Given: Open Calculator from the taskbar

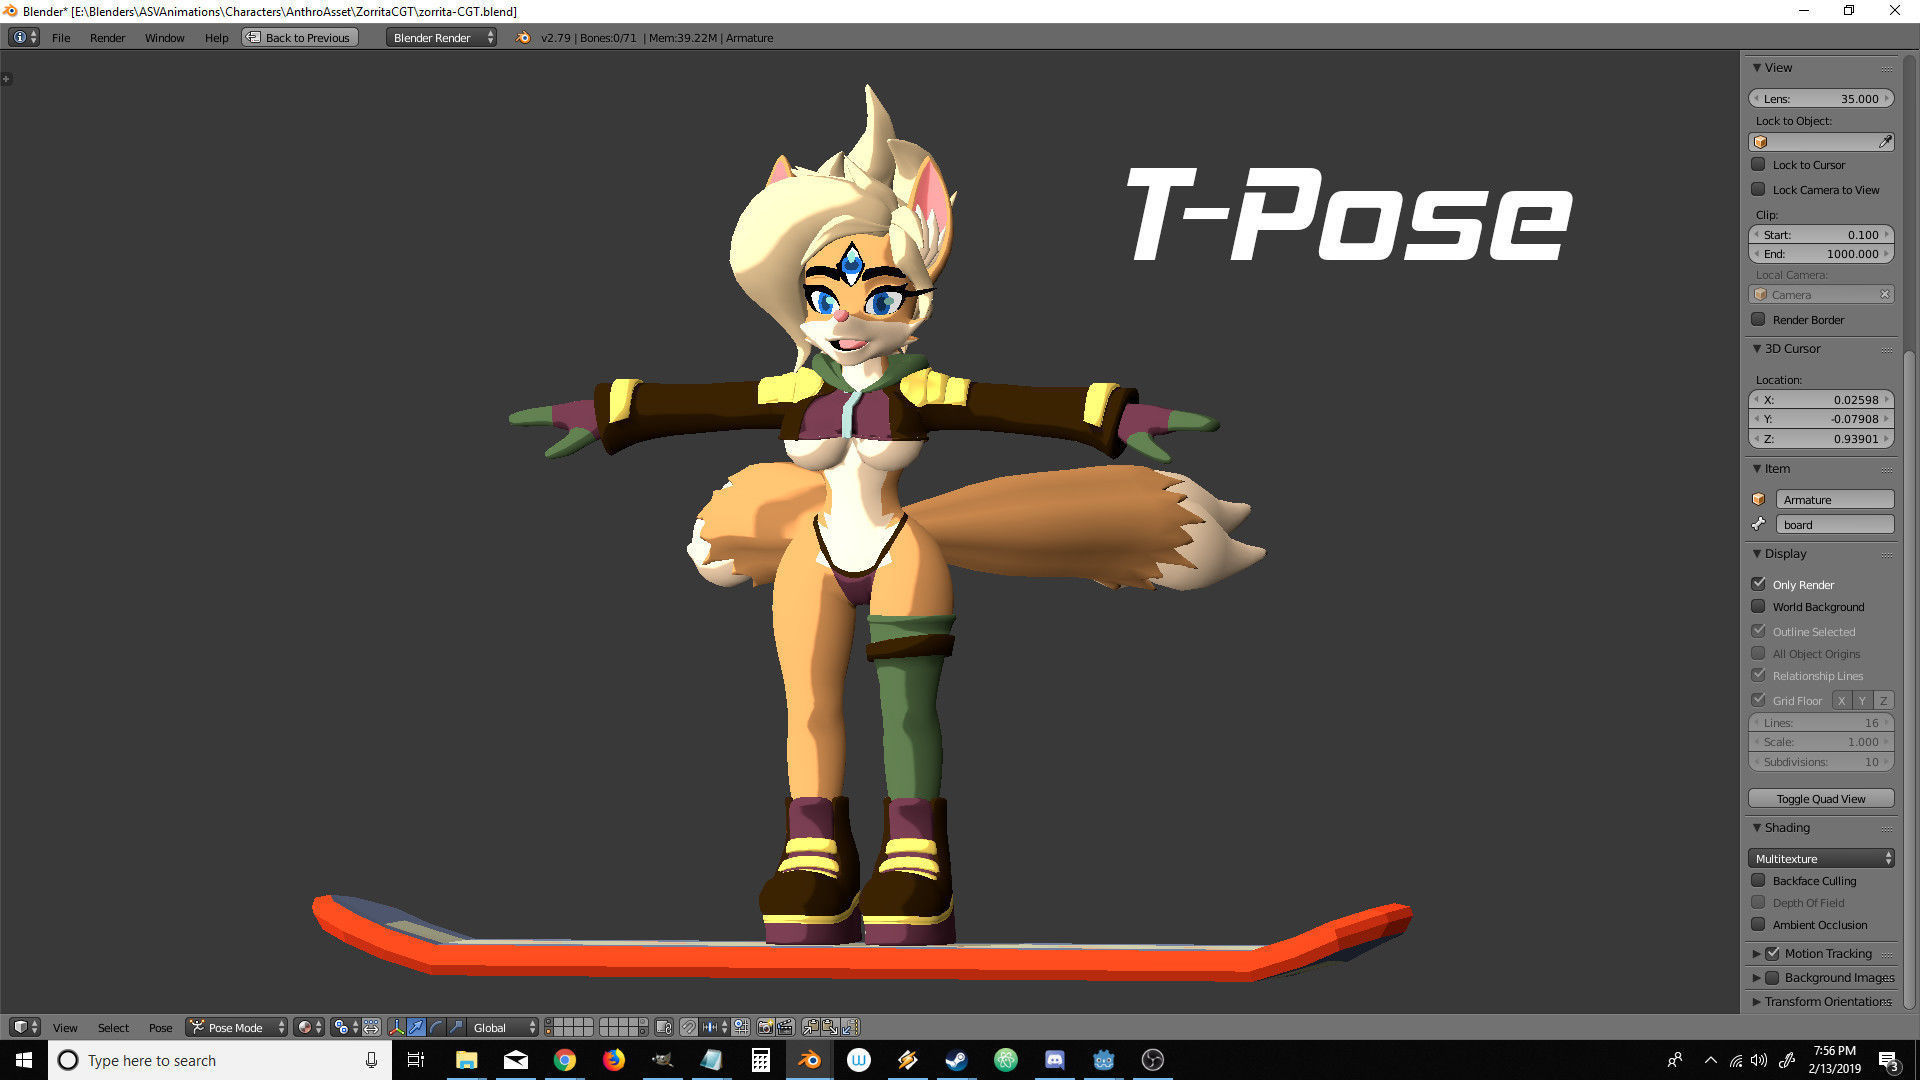Looking at the screenshot, I should 761,1060.
